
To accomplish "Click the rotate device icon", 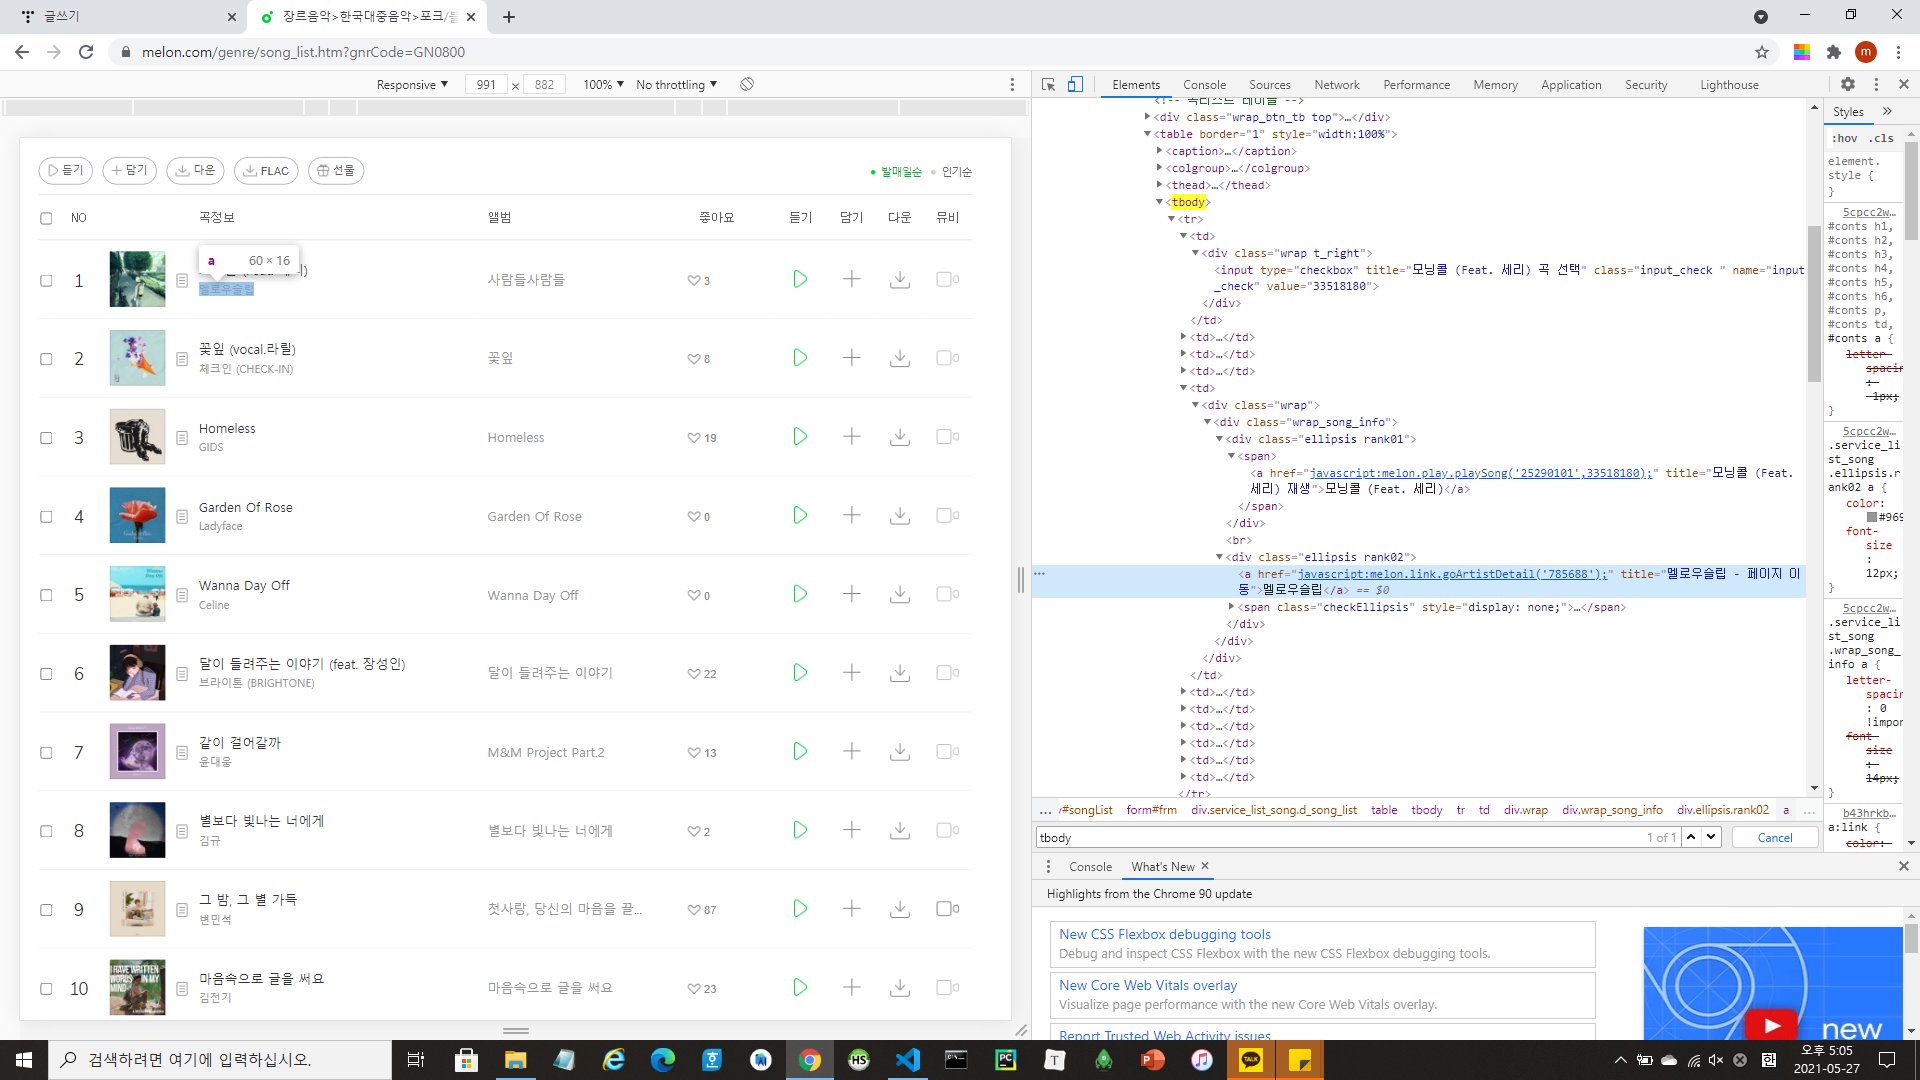I will pyautogui.click(x=747, y=85).
